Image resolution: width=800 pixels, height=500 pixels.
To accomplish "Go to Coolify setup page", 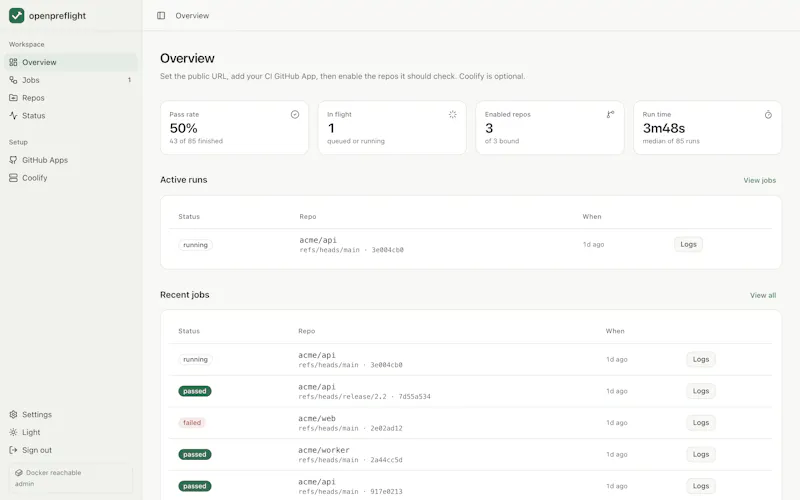I will 71,178.
